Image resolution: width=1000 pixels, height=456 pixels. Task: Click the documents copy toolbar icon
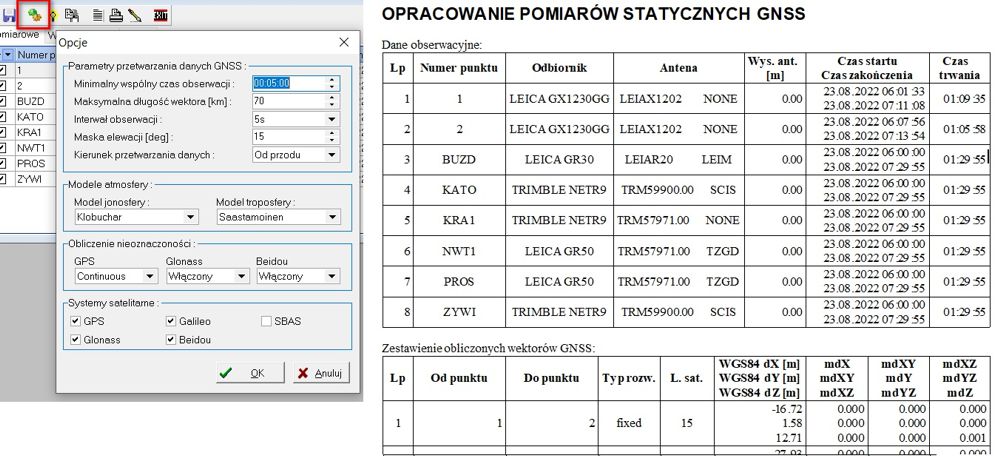click(x=71, y=15)
